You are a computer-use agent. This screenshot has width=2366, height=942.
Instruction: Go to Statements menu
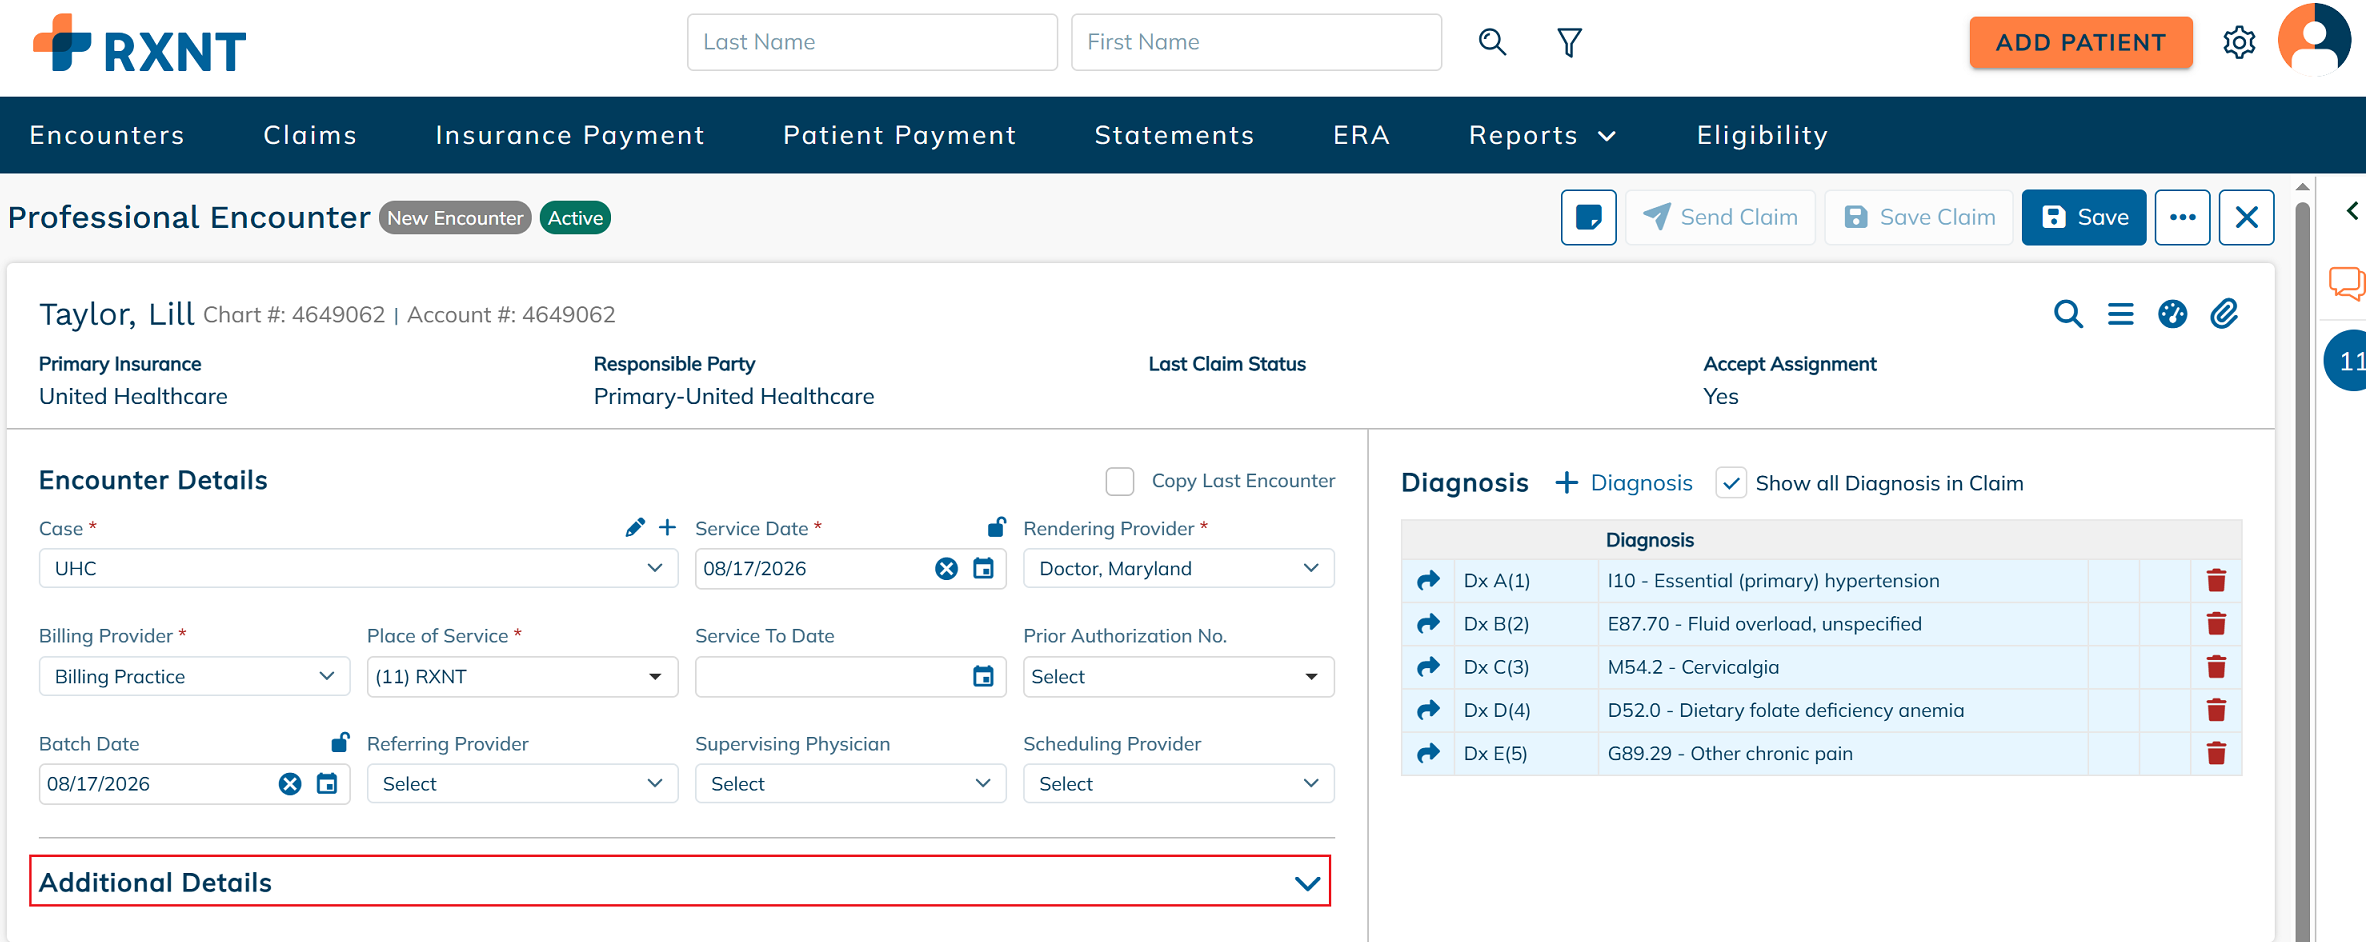[1174, 135]
